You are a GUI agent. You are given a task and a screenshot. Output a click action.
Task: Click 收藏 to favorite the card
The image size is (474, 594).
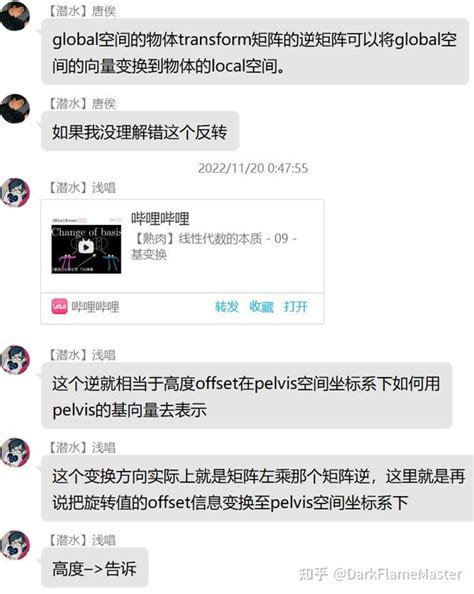tap(261, 306)
